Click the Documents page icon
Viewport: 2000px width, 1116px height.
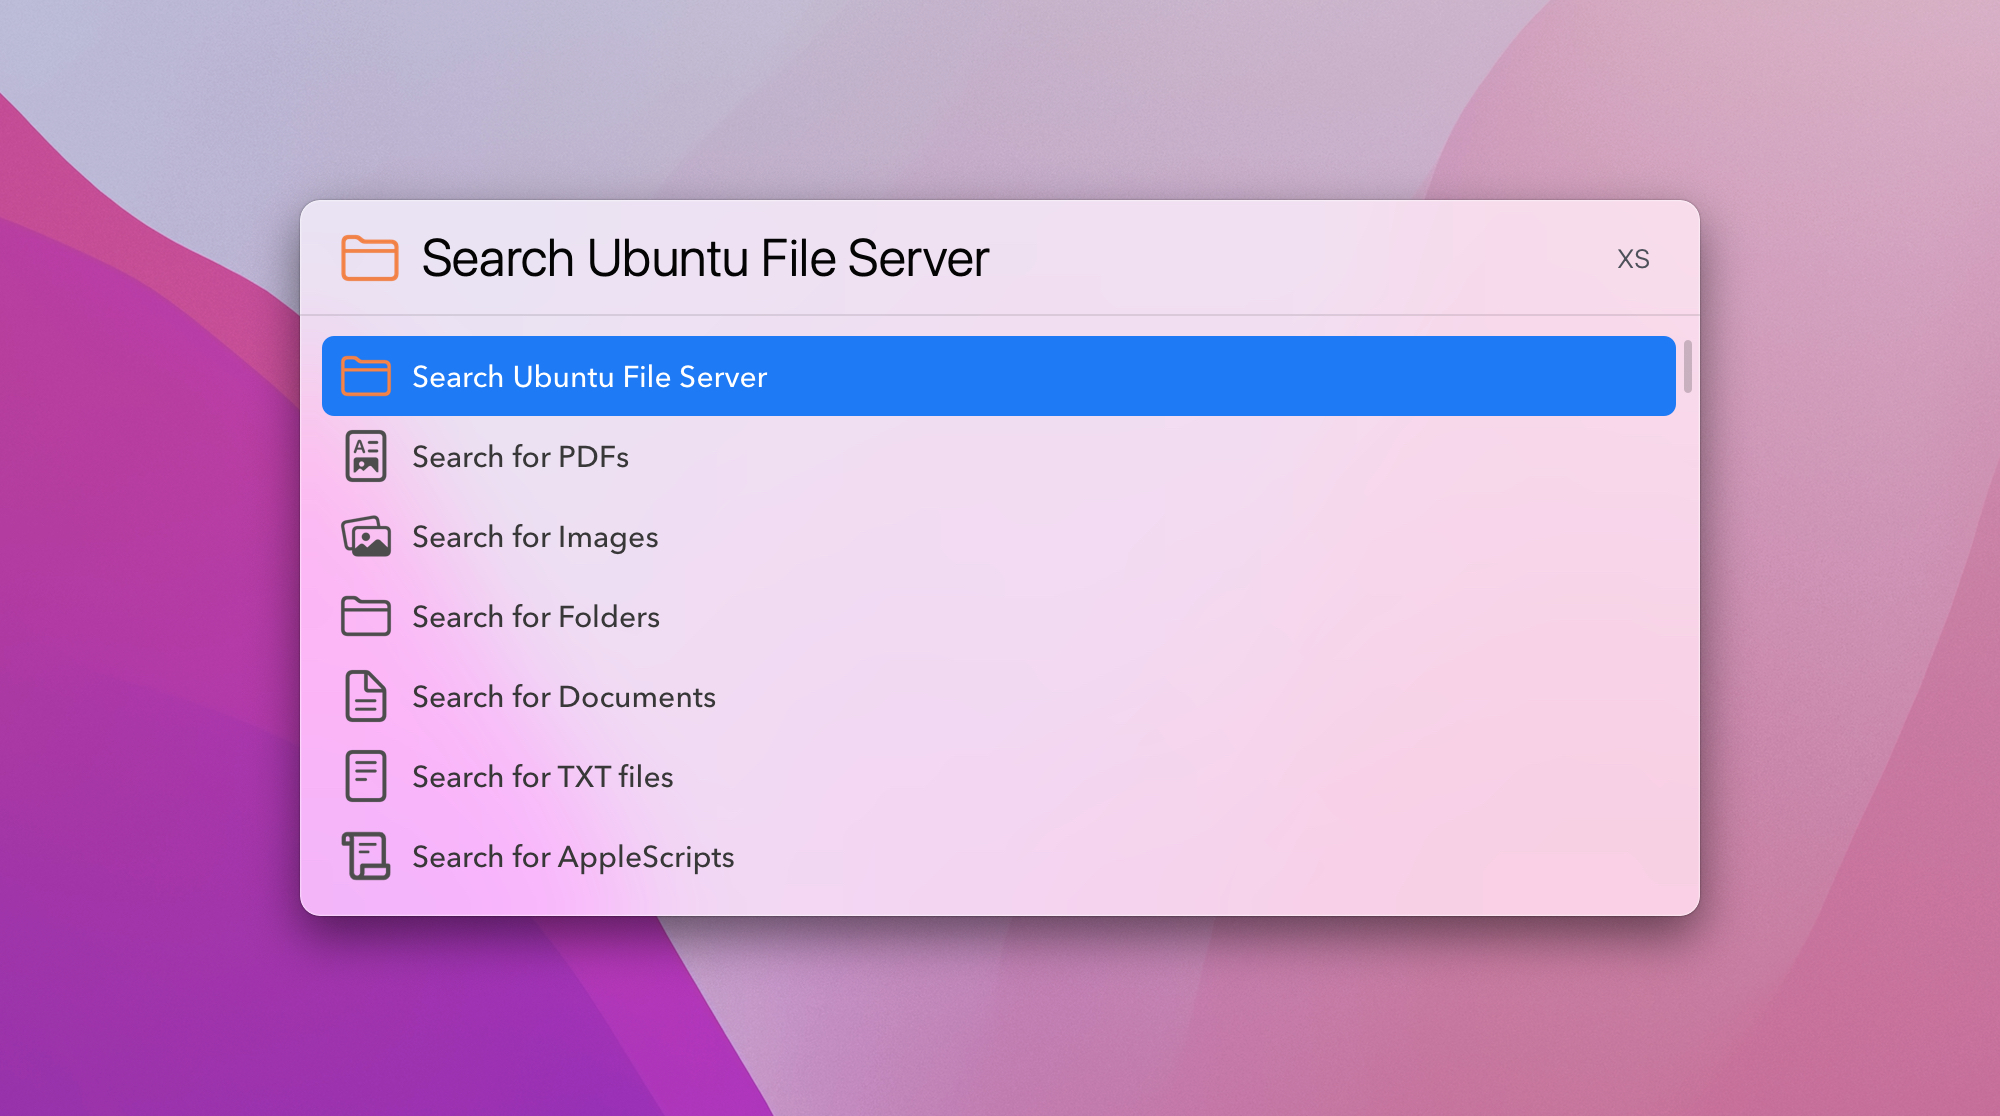[x=366, y=697]
